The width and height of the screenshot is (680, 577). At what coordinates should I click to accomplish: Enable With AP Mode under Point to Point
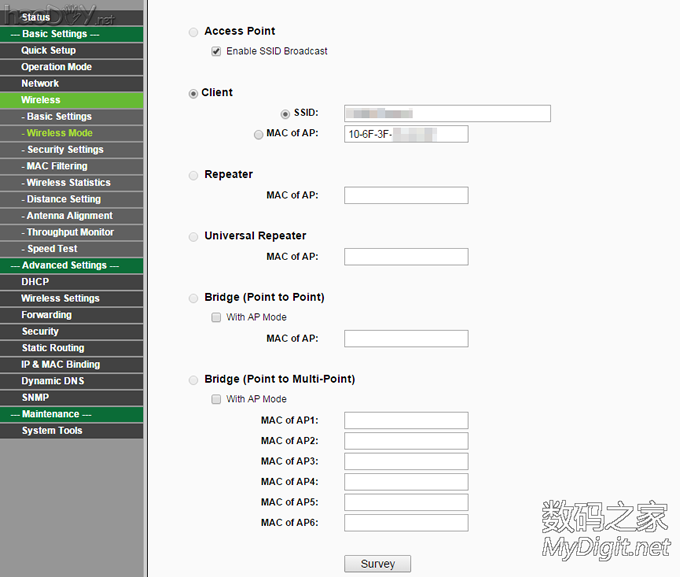216,318
